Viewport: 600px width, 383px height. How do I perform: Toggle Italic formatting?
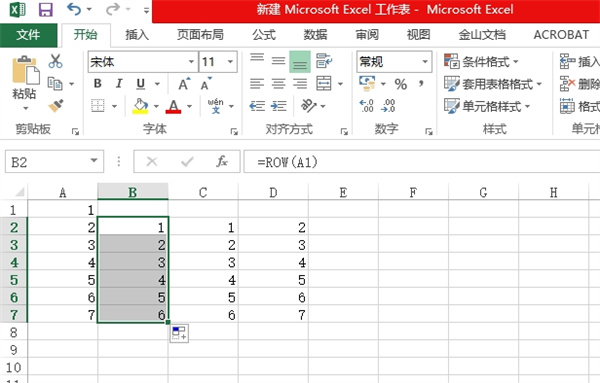[x=119, y=83]
